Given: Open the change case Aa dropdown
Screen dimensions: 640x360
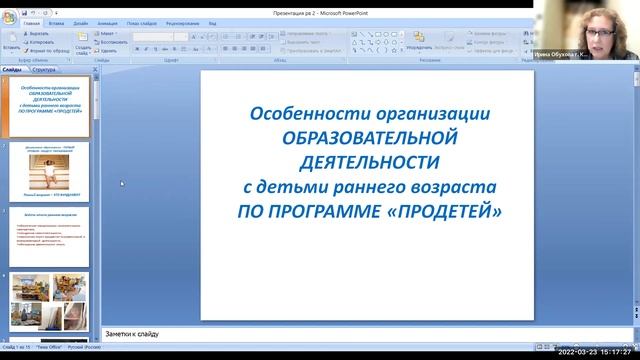Looking at the screenshot, I should (x=196, y=49).
